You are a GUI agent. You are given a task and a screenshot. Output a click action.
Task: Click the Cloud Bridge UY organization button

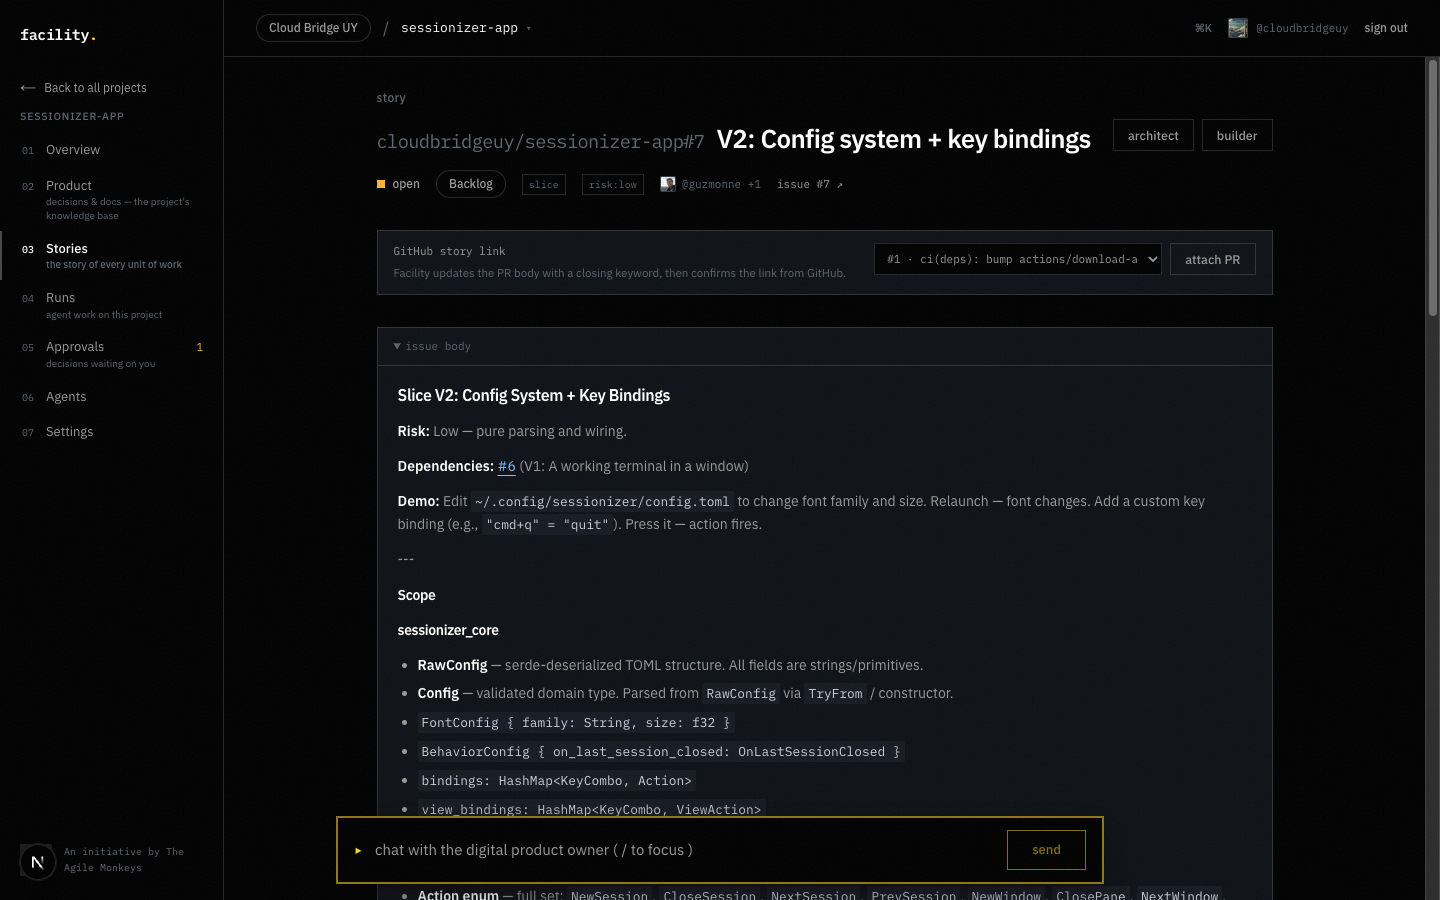313,28
